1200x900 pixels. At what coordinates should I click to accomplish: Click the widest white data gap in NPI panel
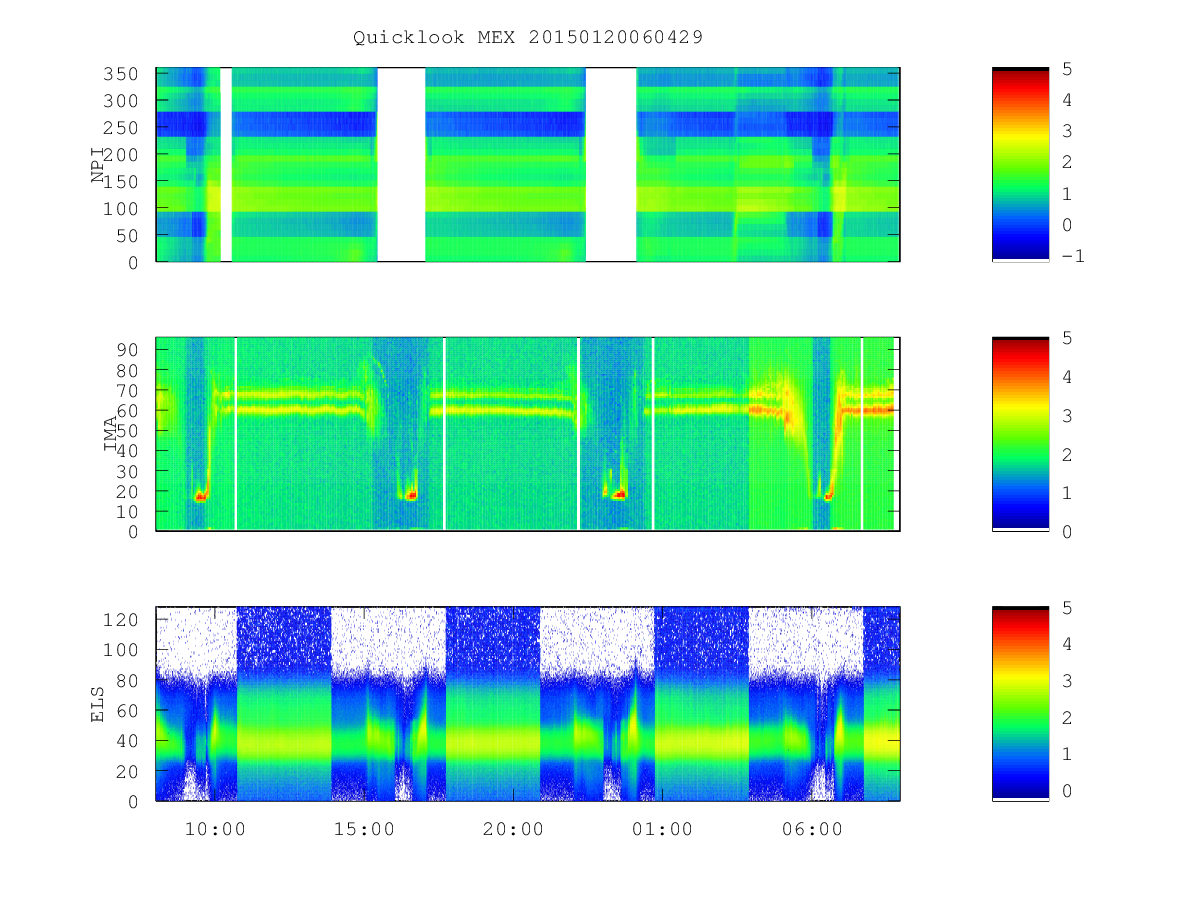[x=610, y=164]
